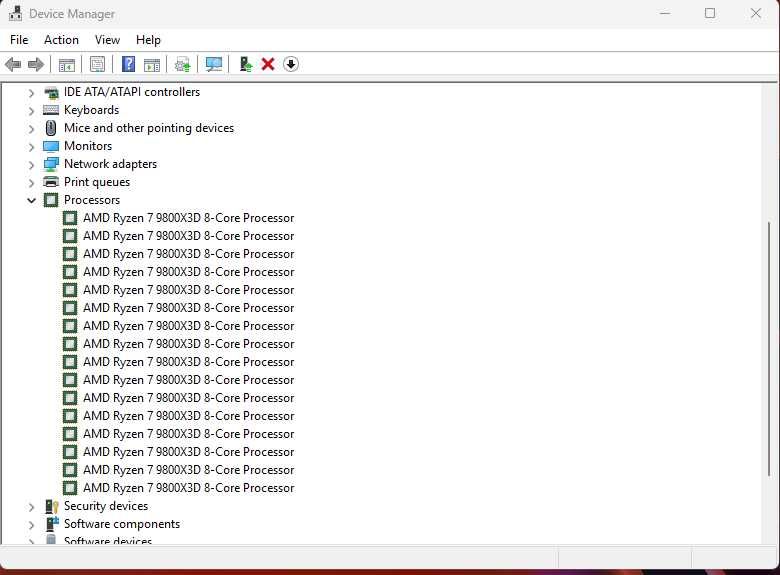
Task: Expand the Monitors node
Action: click(31, 147)
